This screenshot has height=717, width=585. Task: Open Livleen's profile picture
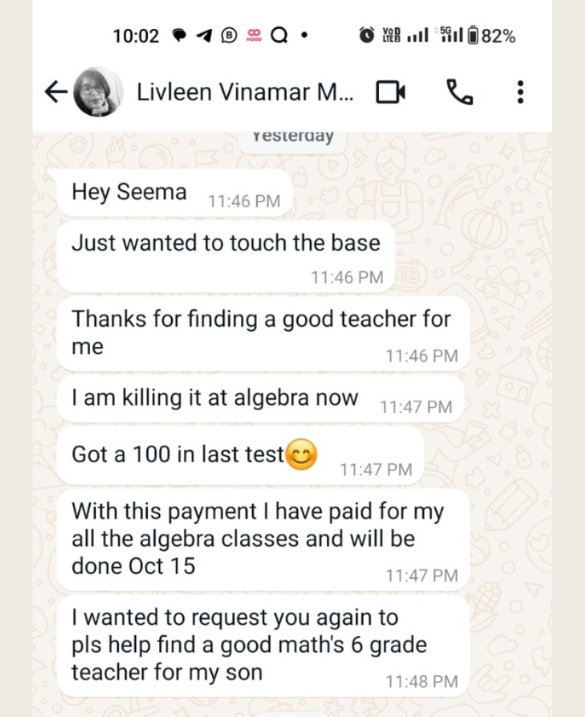(98, 92)
